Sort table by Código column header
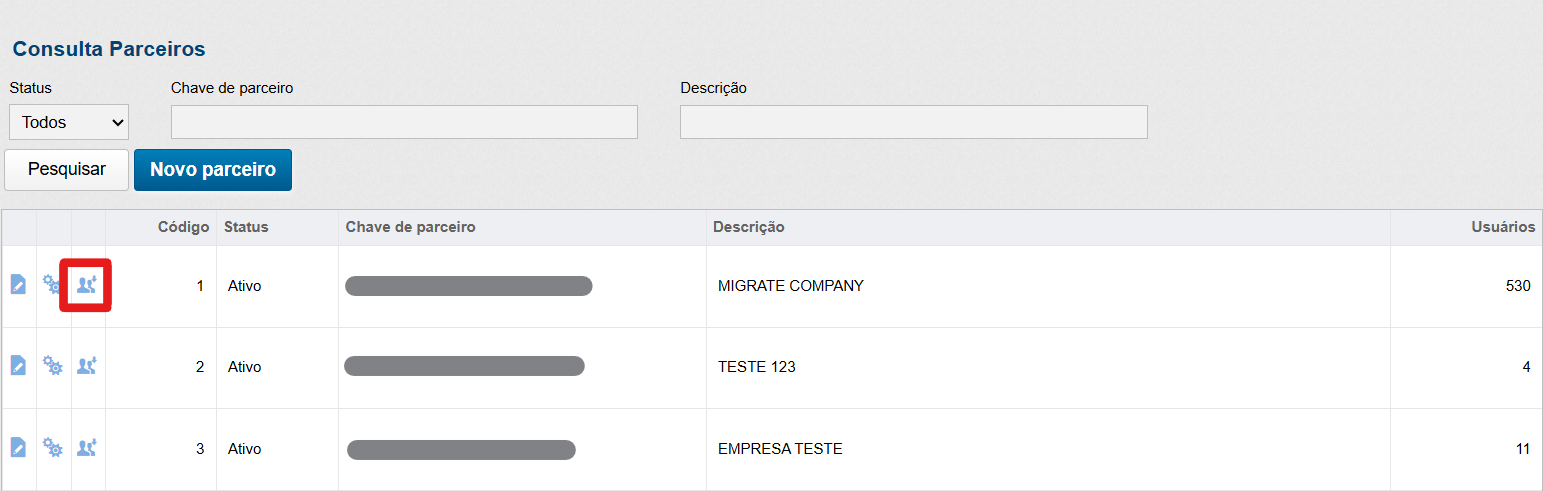This screenshot has height=491, width=1543. (x=183, y=227)
